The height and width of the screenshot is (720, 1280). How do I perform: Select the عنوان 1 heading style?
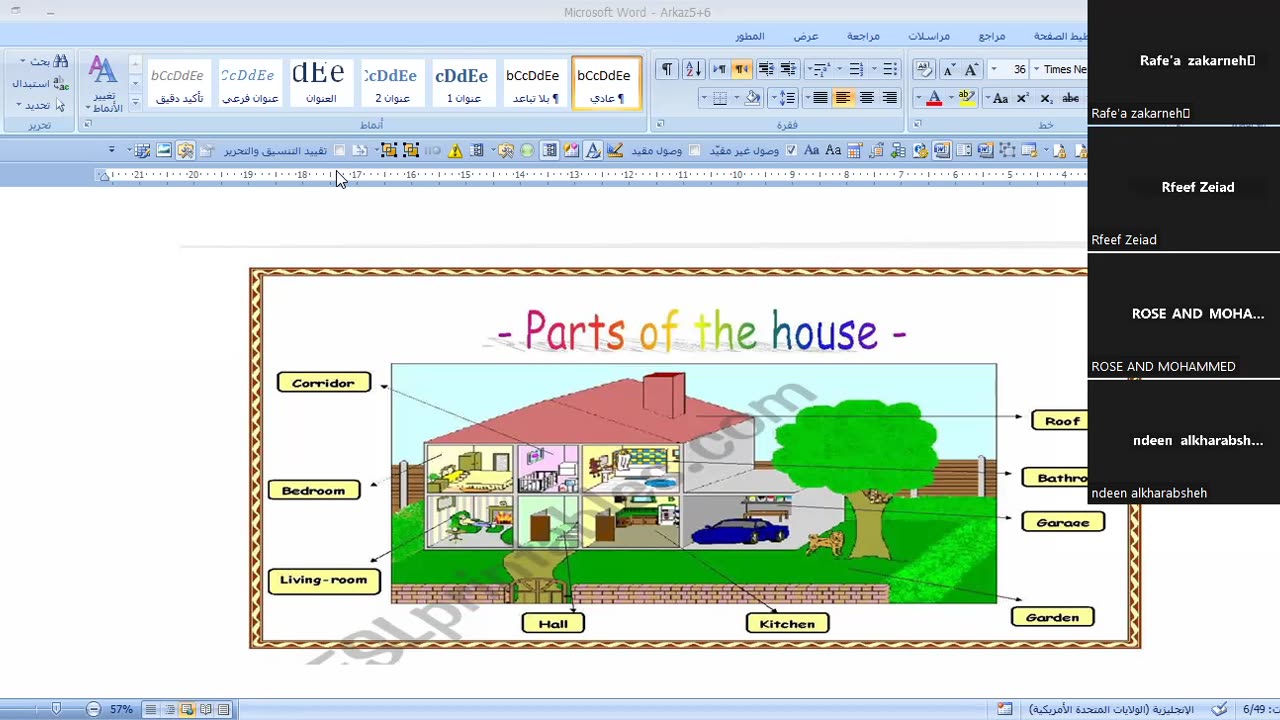click(463, 83)
